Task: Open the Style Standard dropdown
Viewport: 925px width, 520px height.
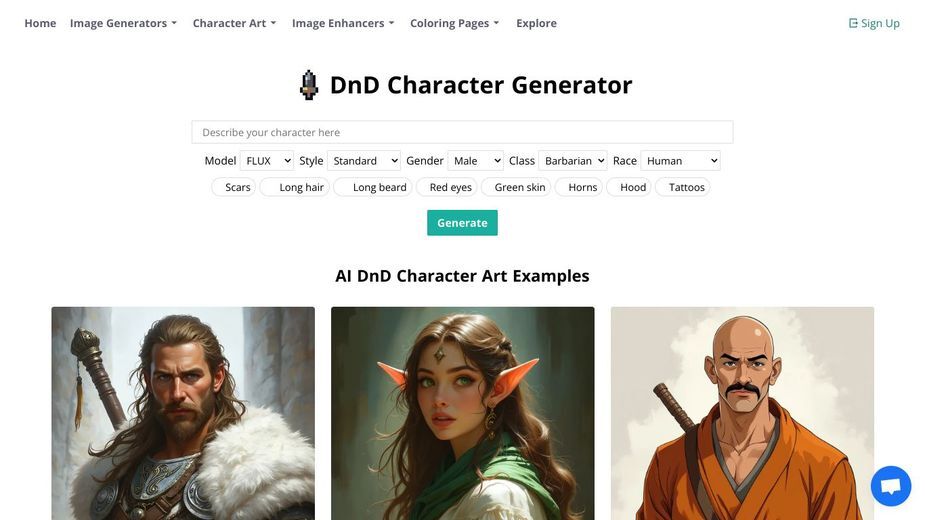Action: [x=363, y=161]
